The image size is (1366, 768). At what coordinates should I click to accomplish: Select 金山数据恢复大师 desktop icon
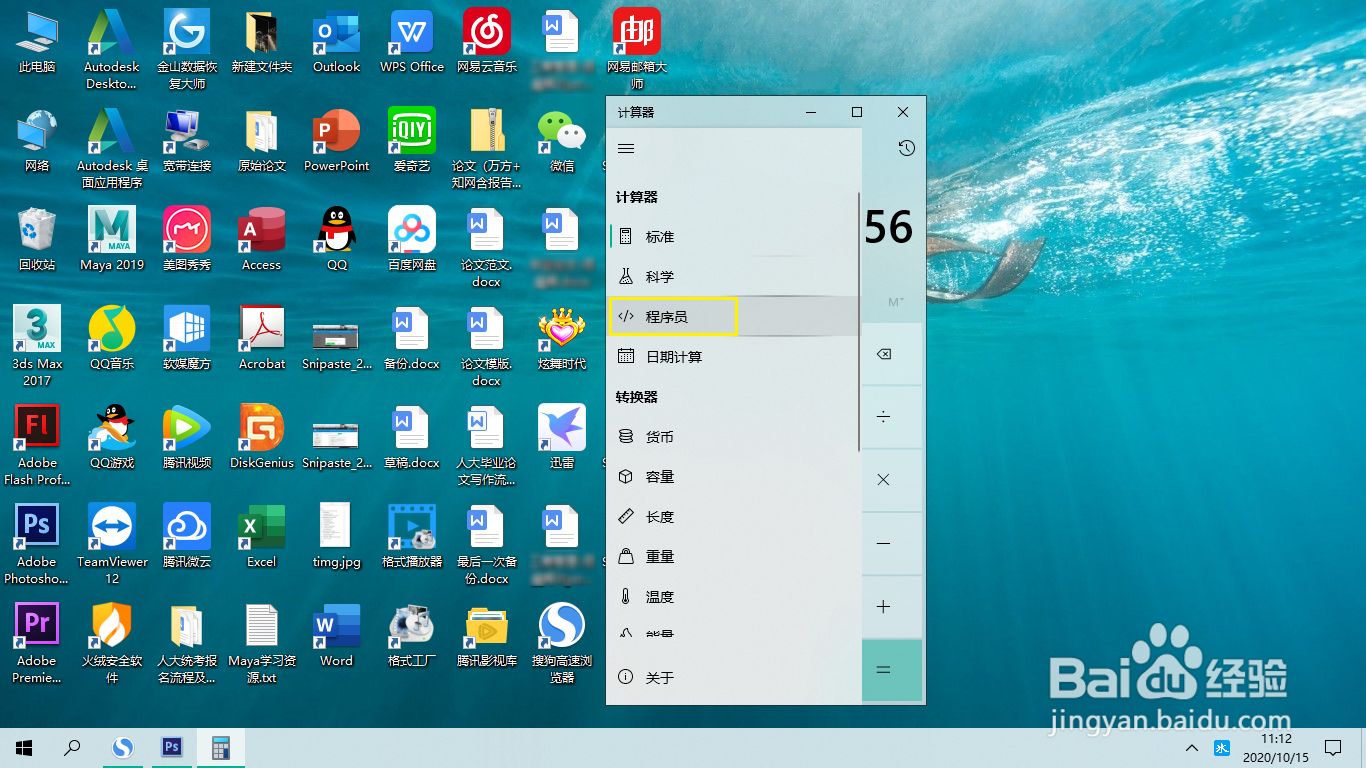pos(187,50)
